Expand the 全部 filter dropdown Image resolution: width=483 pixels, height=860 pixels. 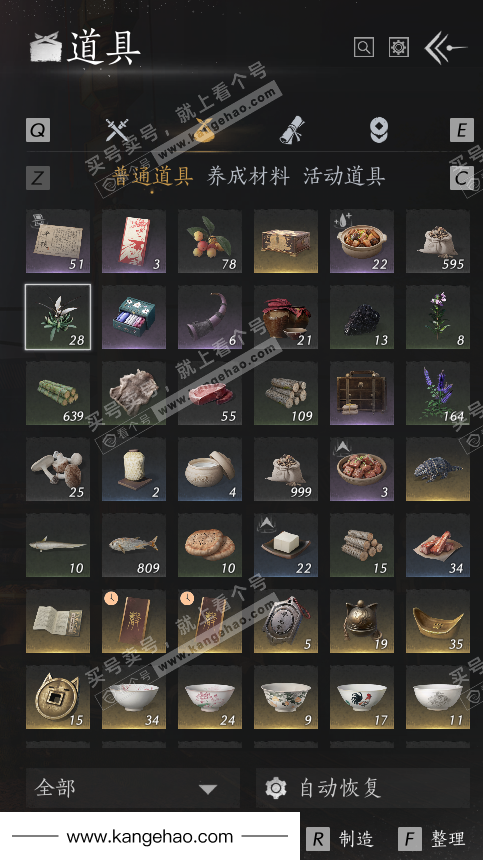(133, 788)
